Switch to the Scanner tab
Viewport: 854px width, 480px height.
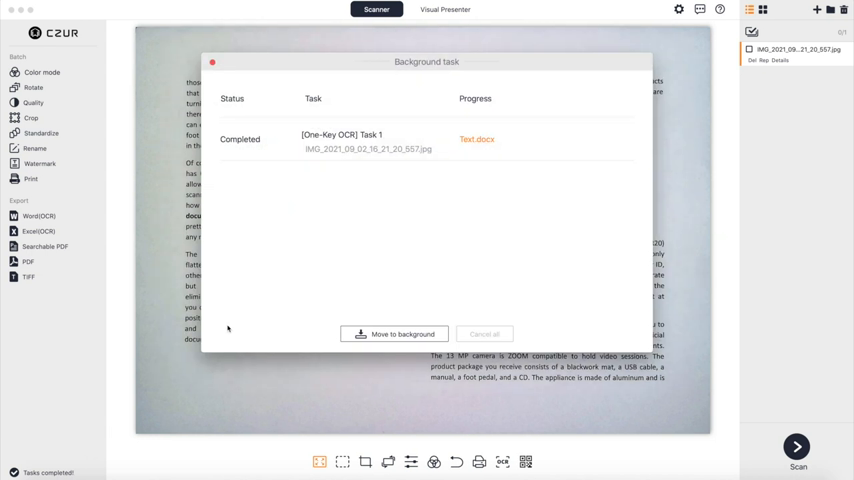377,9
